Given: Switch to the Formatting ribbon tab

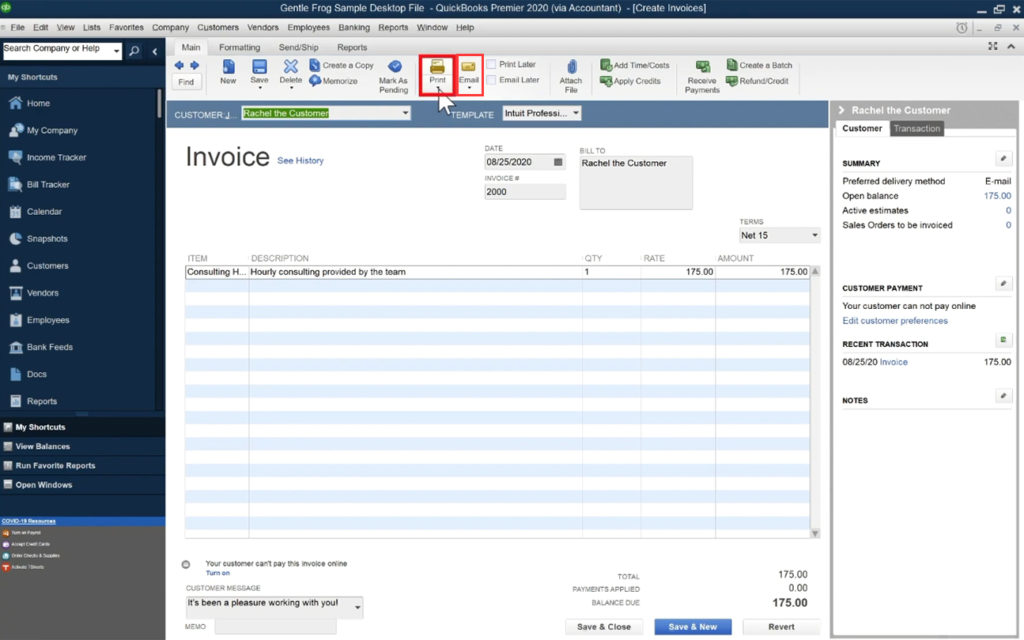Looking at the screenshot, I should (239, 48).
